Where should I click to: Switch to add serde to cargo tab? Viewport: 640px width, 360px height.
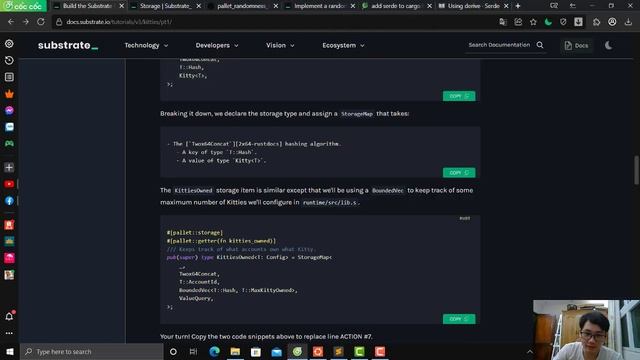(x=397, y=6)
